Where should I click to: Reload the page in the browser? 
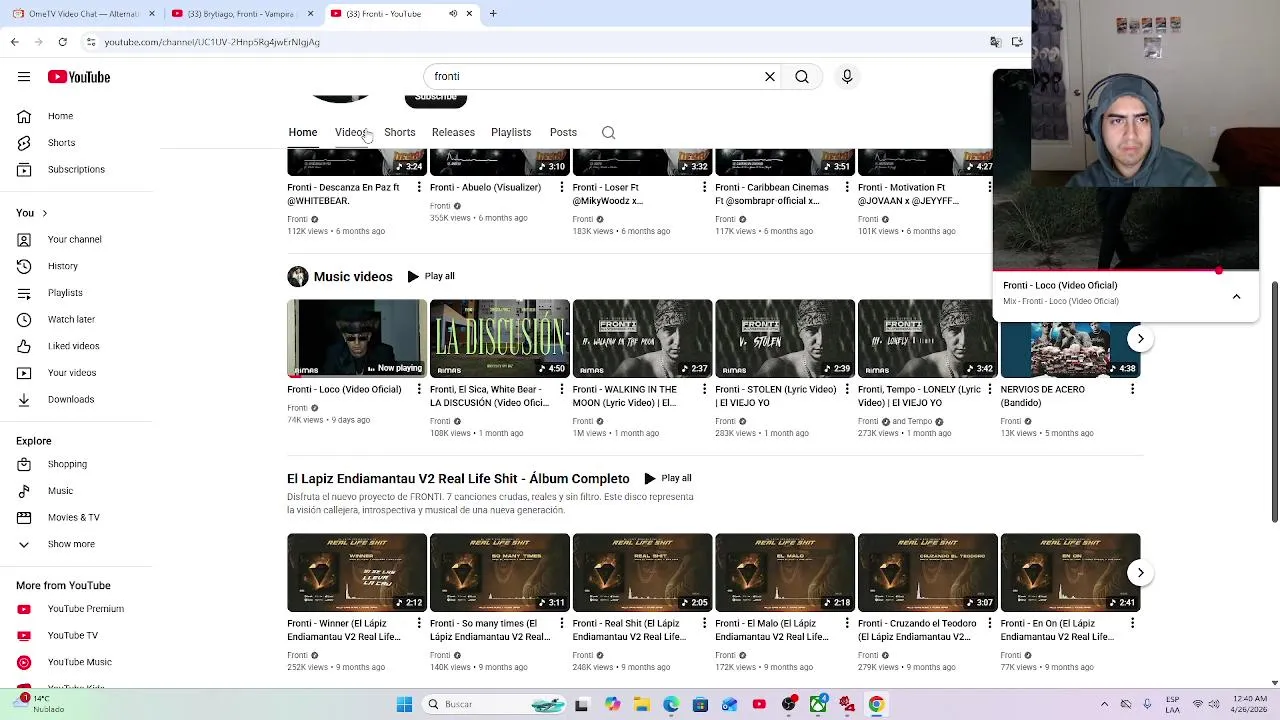[62, 42]
